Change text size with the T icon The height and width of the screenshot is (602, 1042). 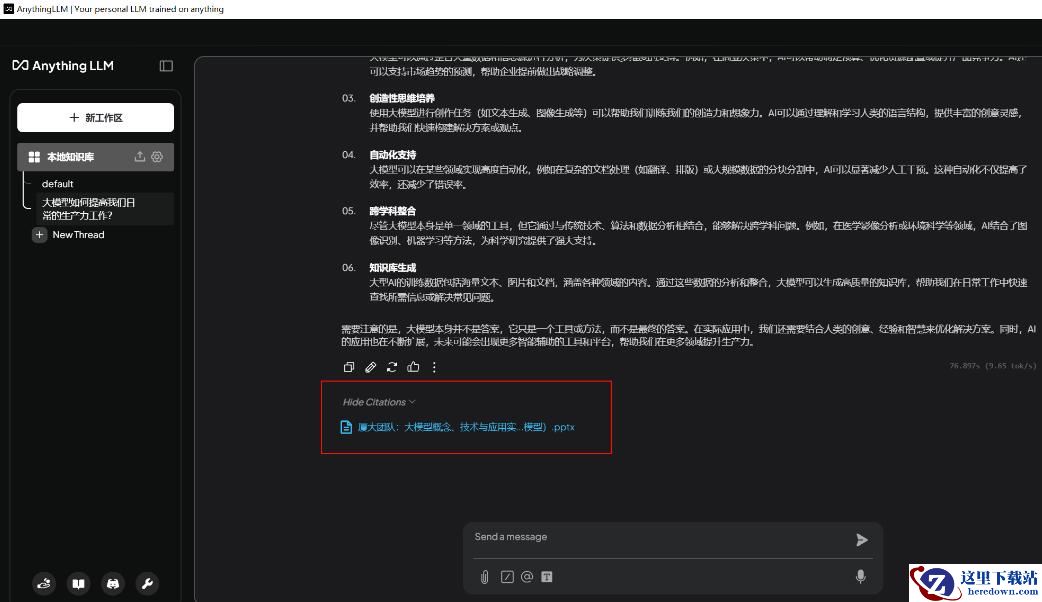point(546,577)
